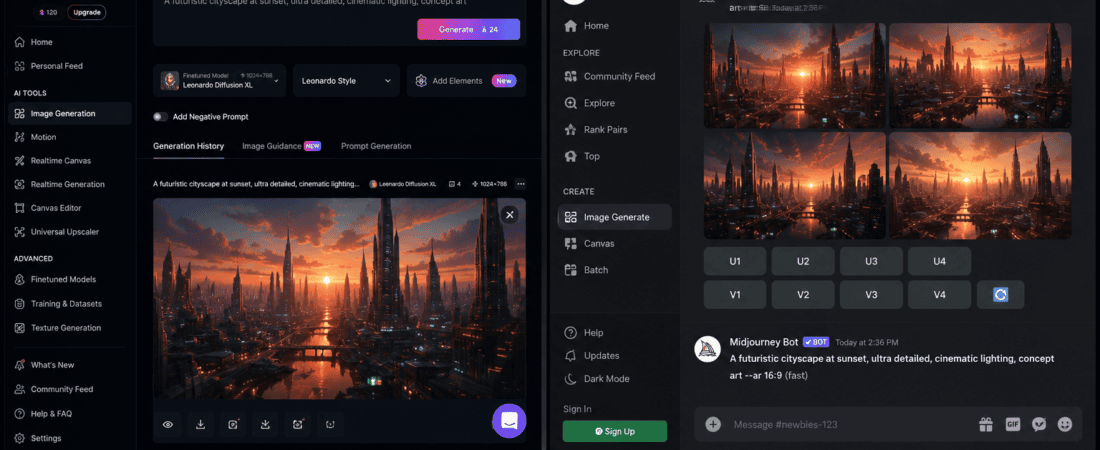Image resolution: width=1100 pixels, height=450 pixels.
Task: Upscale image with U2 button
Action: [x=803, y=261]
